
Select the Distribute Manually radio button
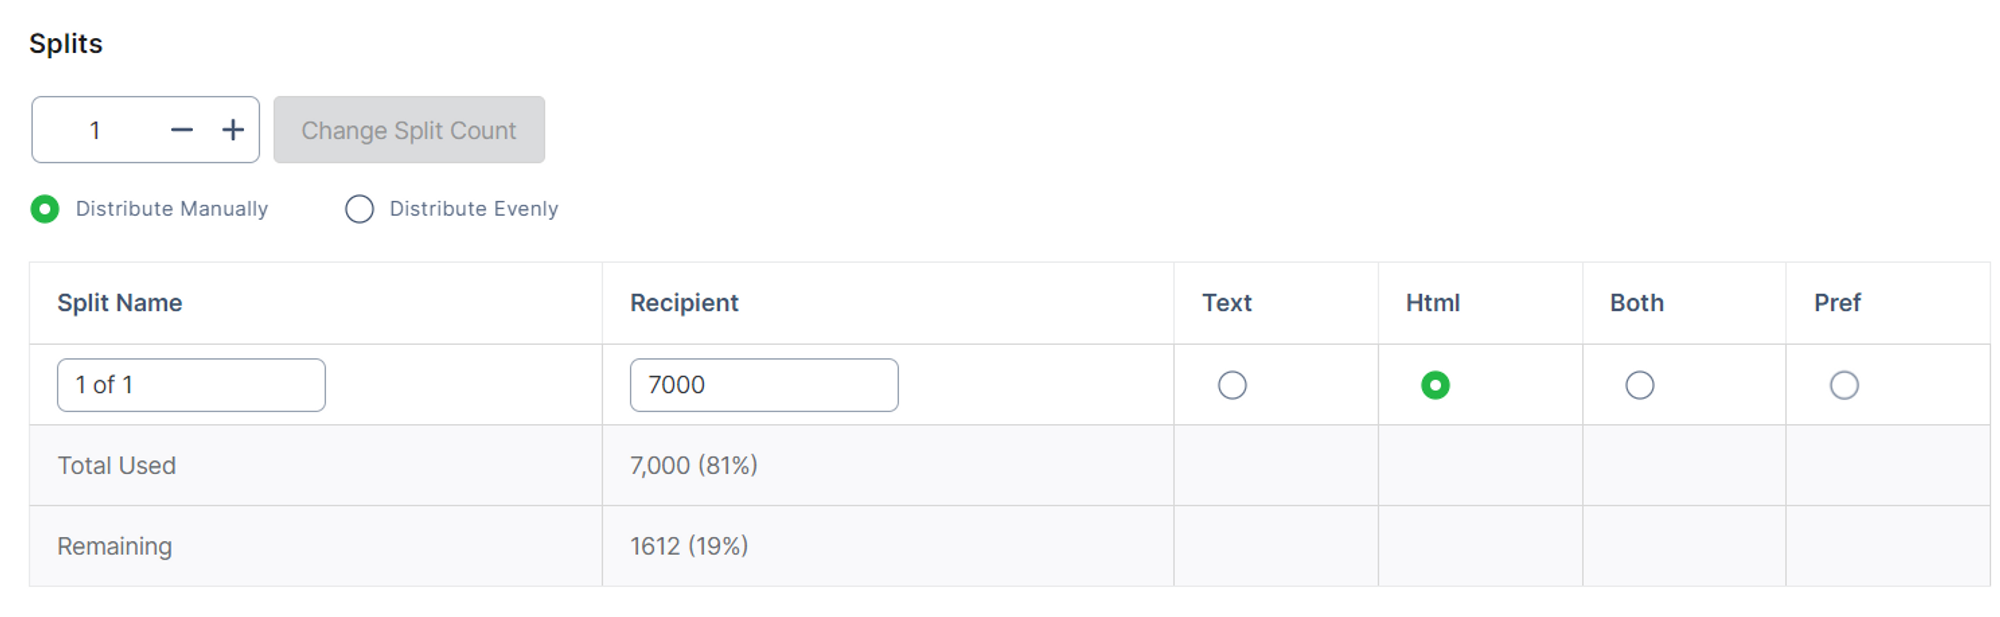click(45, 209)
